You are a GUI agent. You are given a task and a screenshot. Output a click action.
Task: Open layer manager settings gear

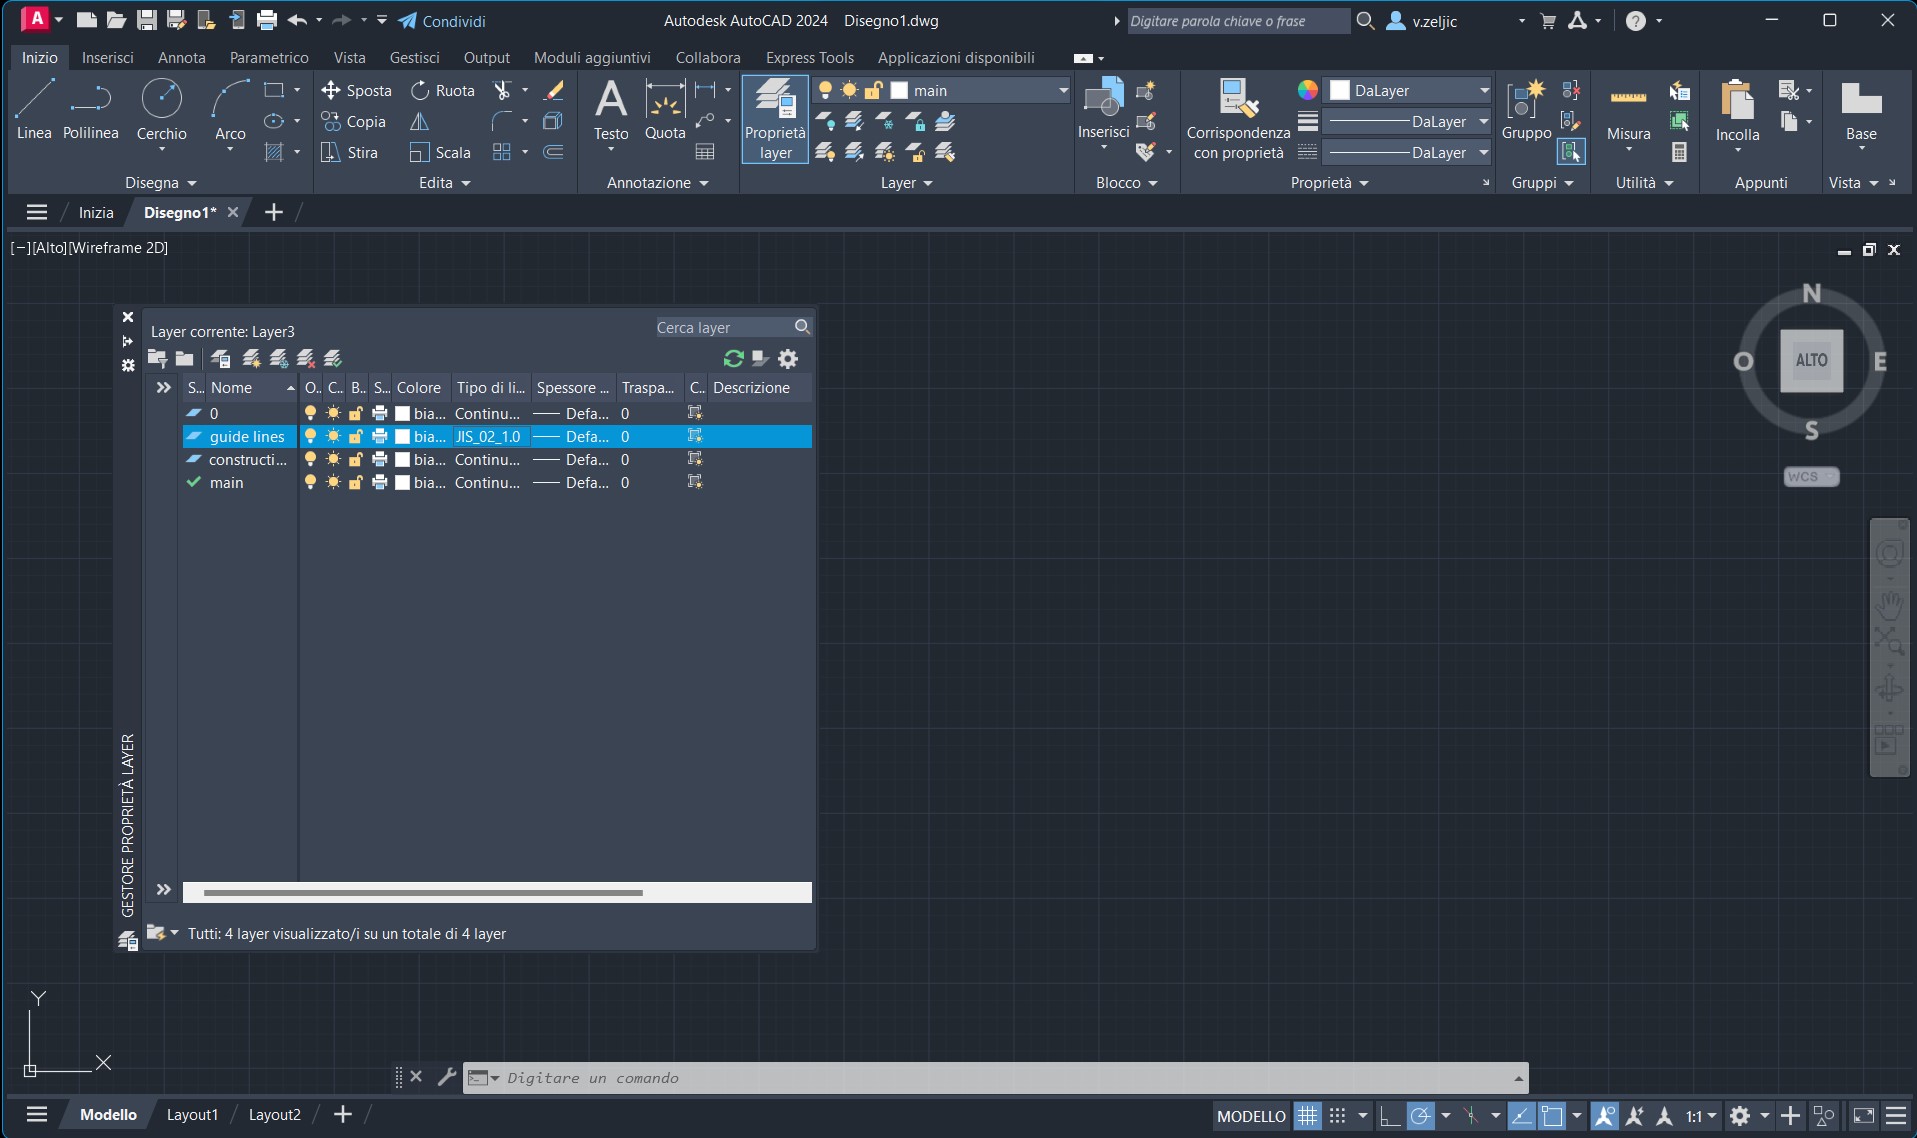coord(788,358)
